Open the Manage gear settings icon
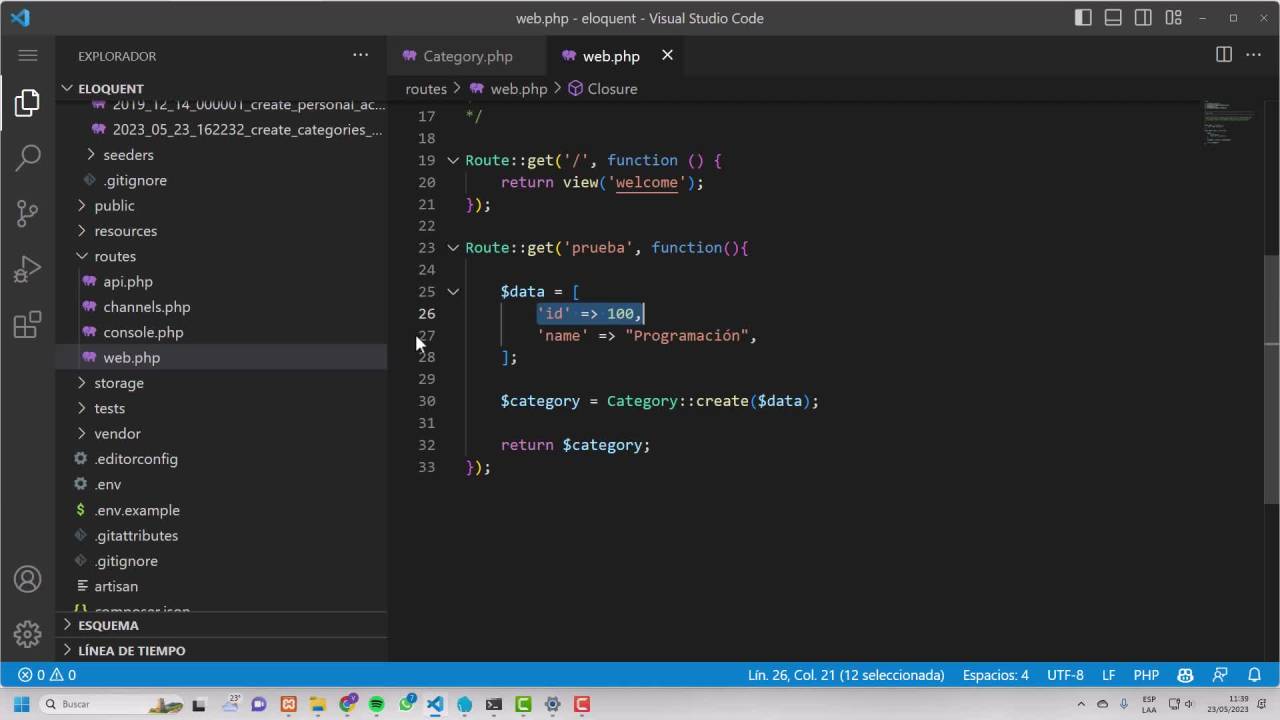1280x720 pixels. 28,634
